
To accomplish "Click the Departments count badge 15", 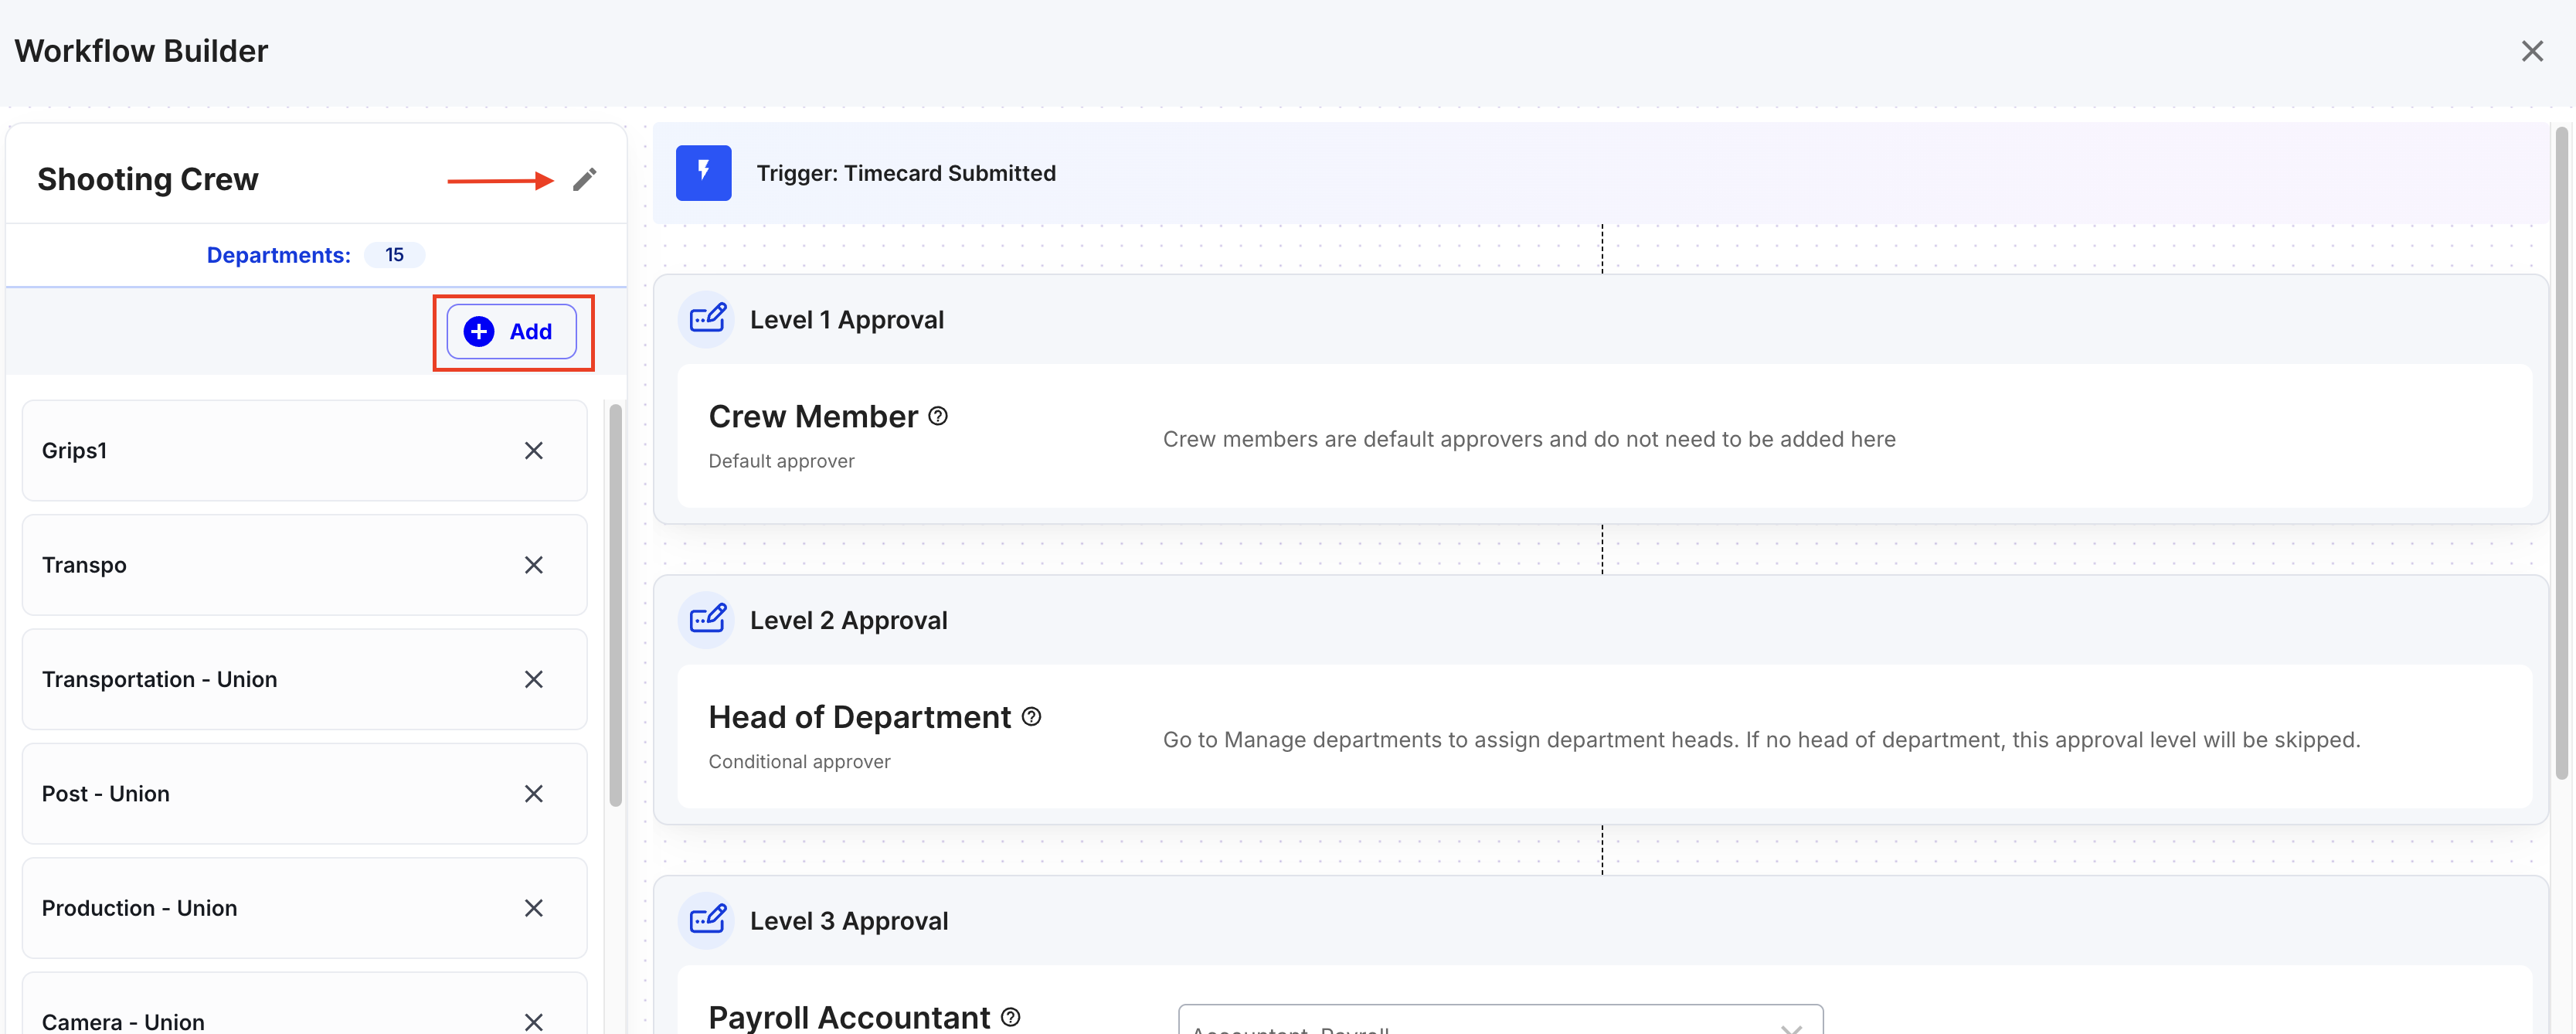I will (x=394, y=255).
